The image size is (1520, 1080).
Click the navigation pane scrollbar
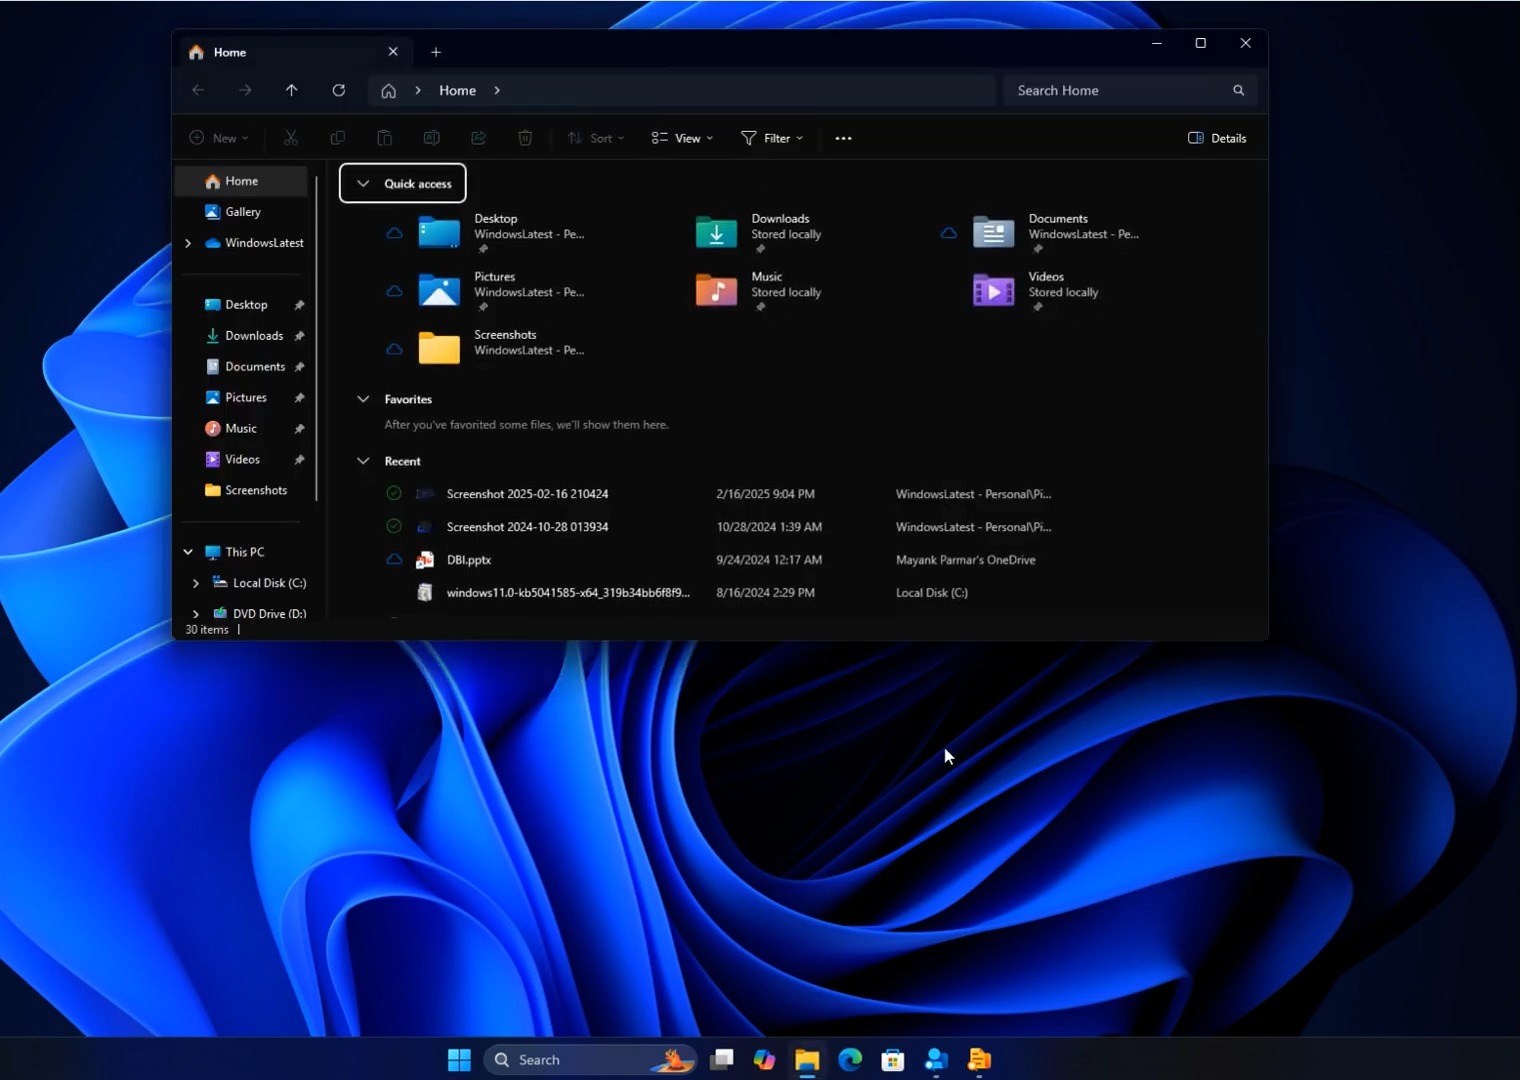click(317, 338)
